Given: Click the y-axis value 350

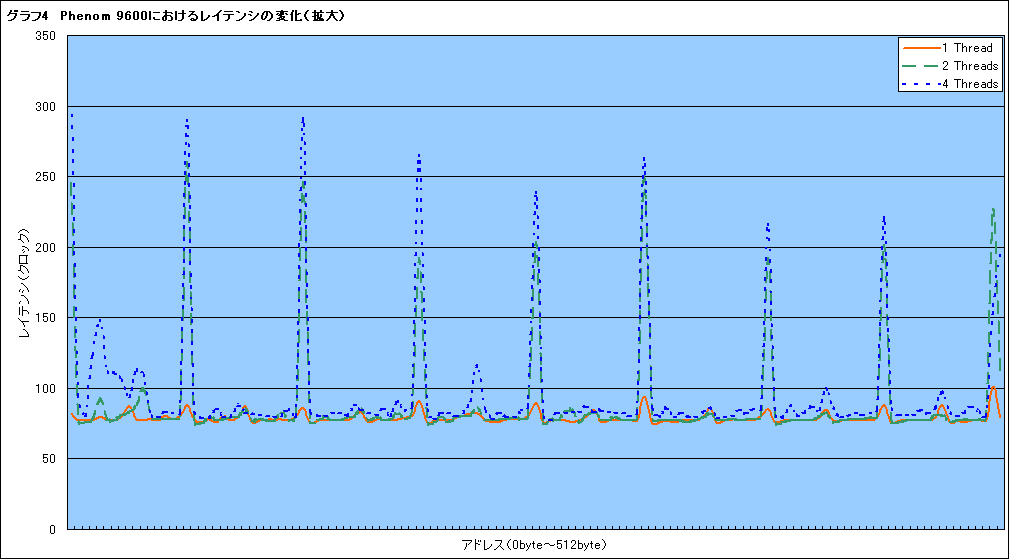Looking at the screenshot, I should [45, 36].
